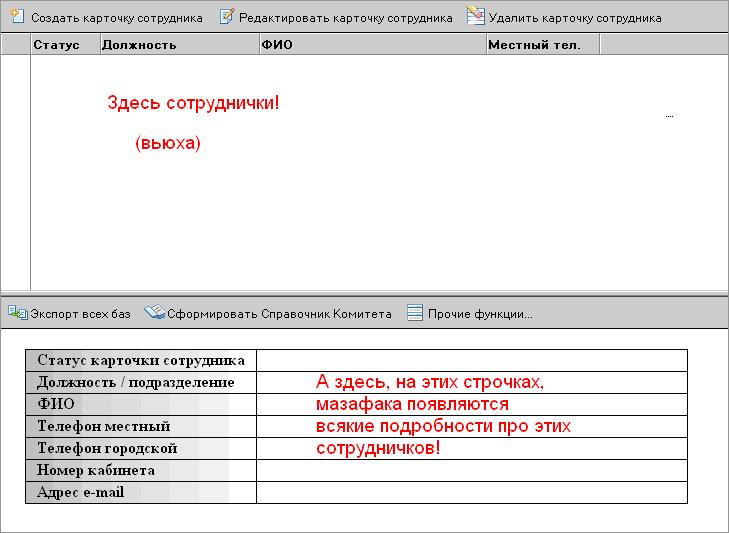Select the Телефон городской row label
Viewport: 729px width, 533px height.
pyautogui.click(x=107, y=448)
